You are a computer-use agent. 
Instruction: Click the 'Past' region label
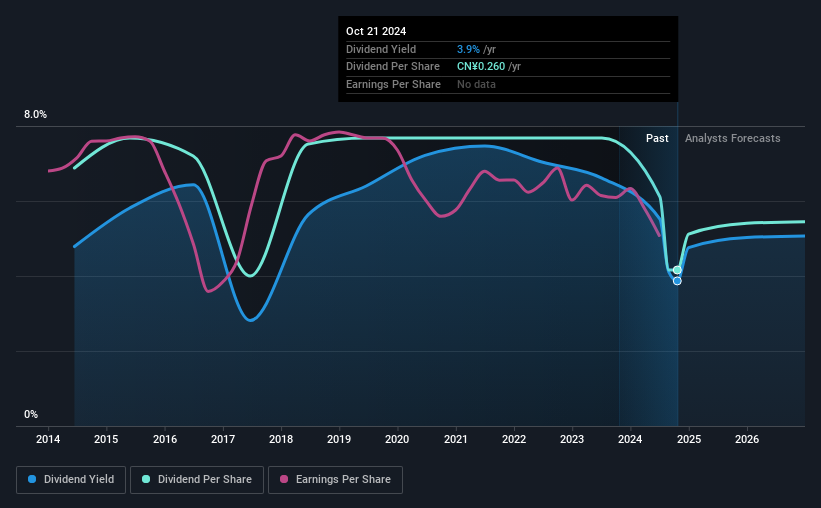[x=657, y=138]
